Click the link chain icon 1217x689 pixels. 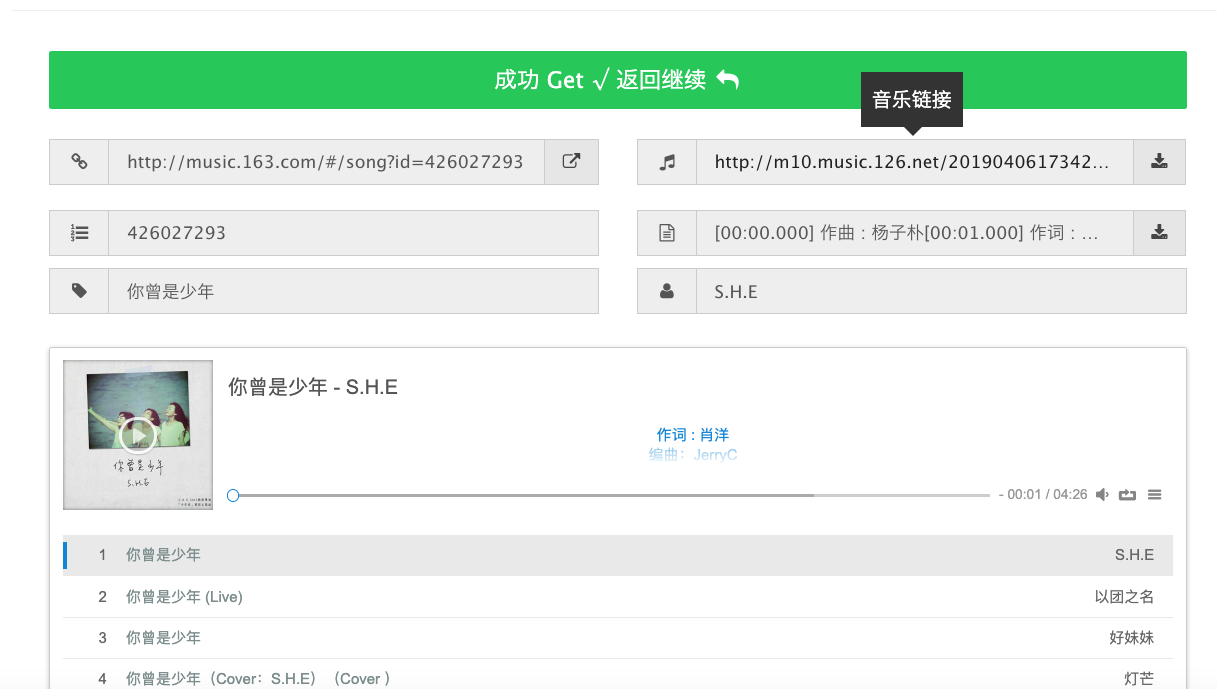79,162
